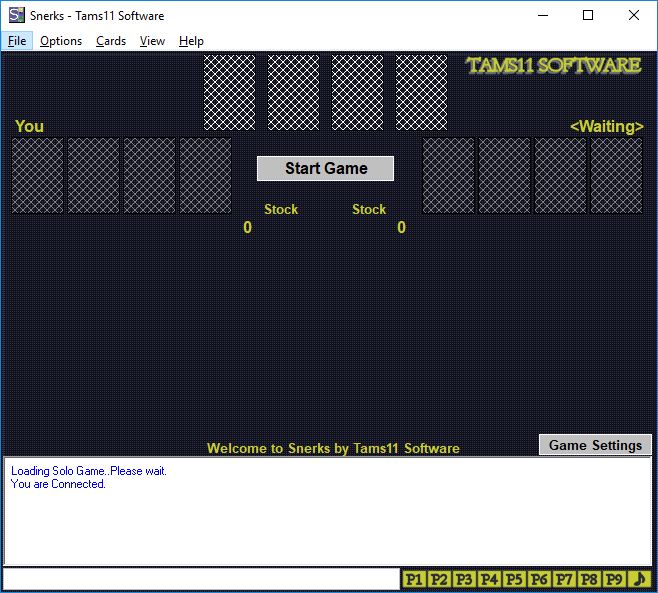The image size is (658, 593).
Task: Click the P9 phrase button
Action: (x=614, y=579)
